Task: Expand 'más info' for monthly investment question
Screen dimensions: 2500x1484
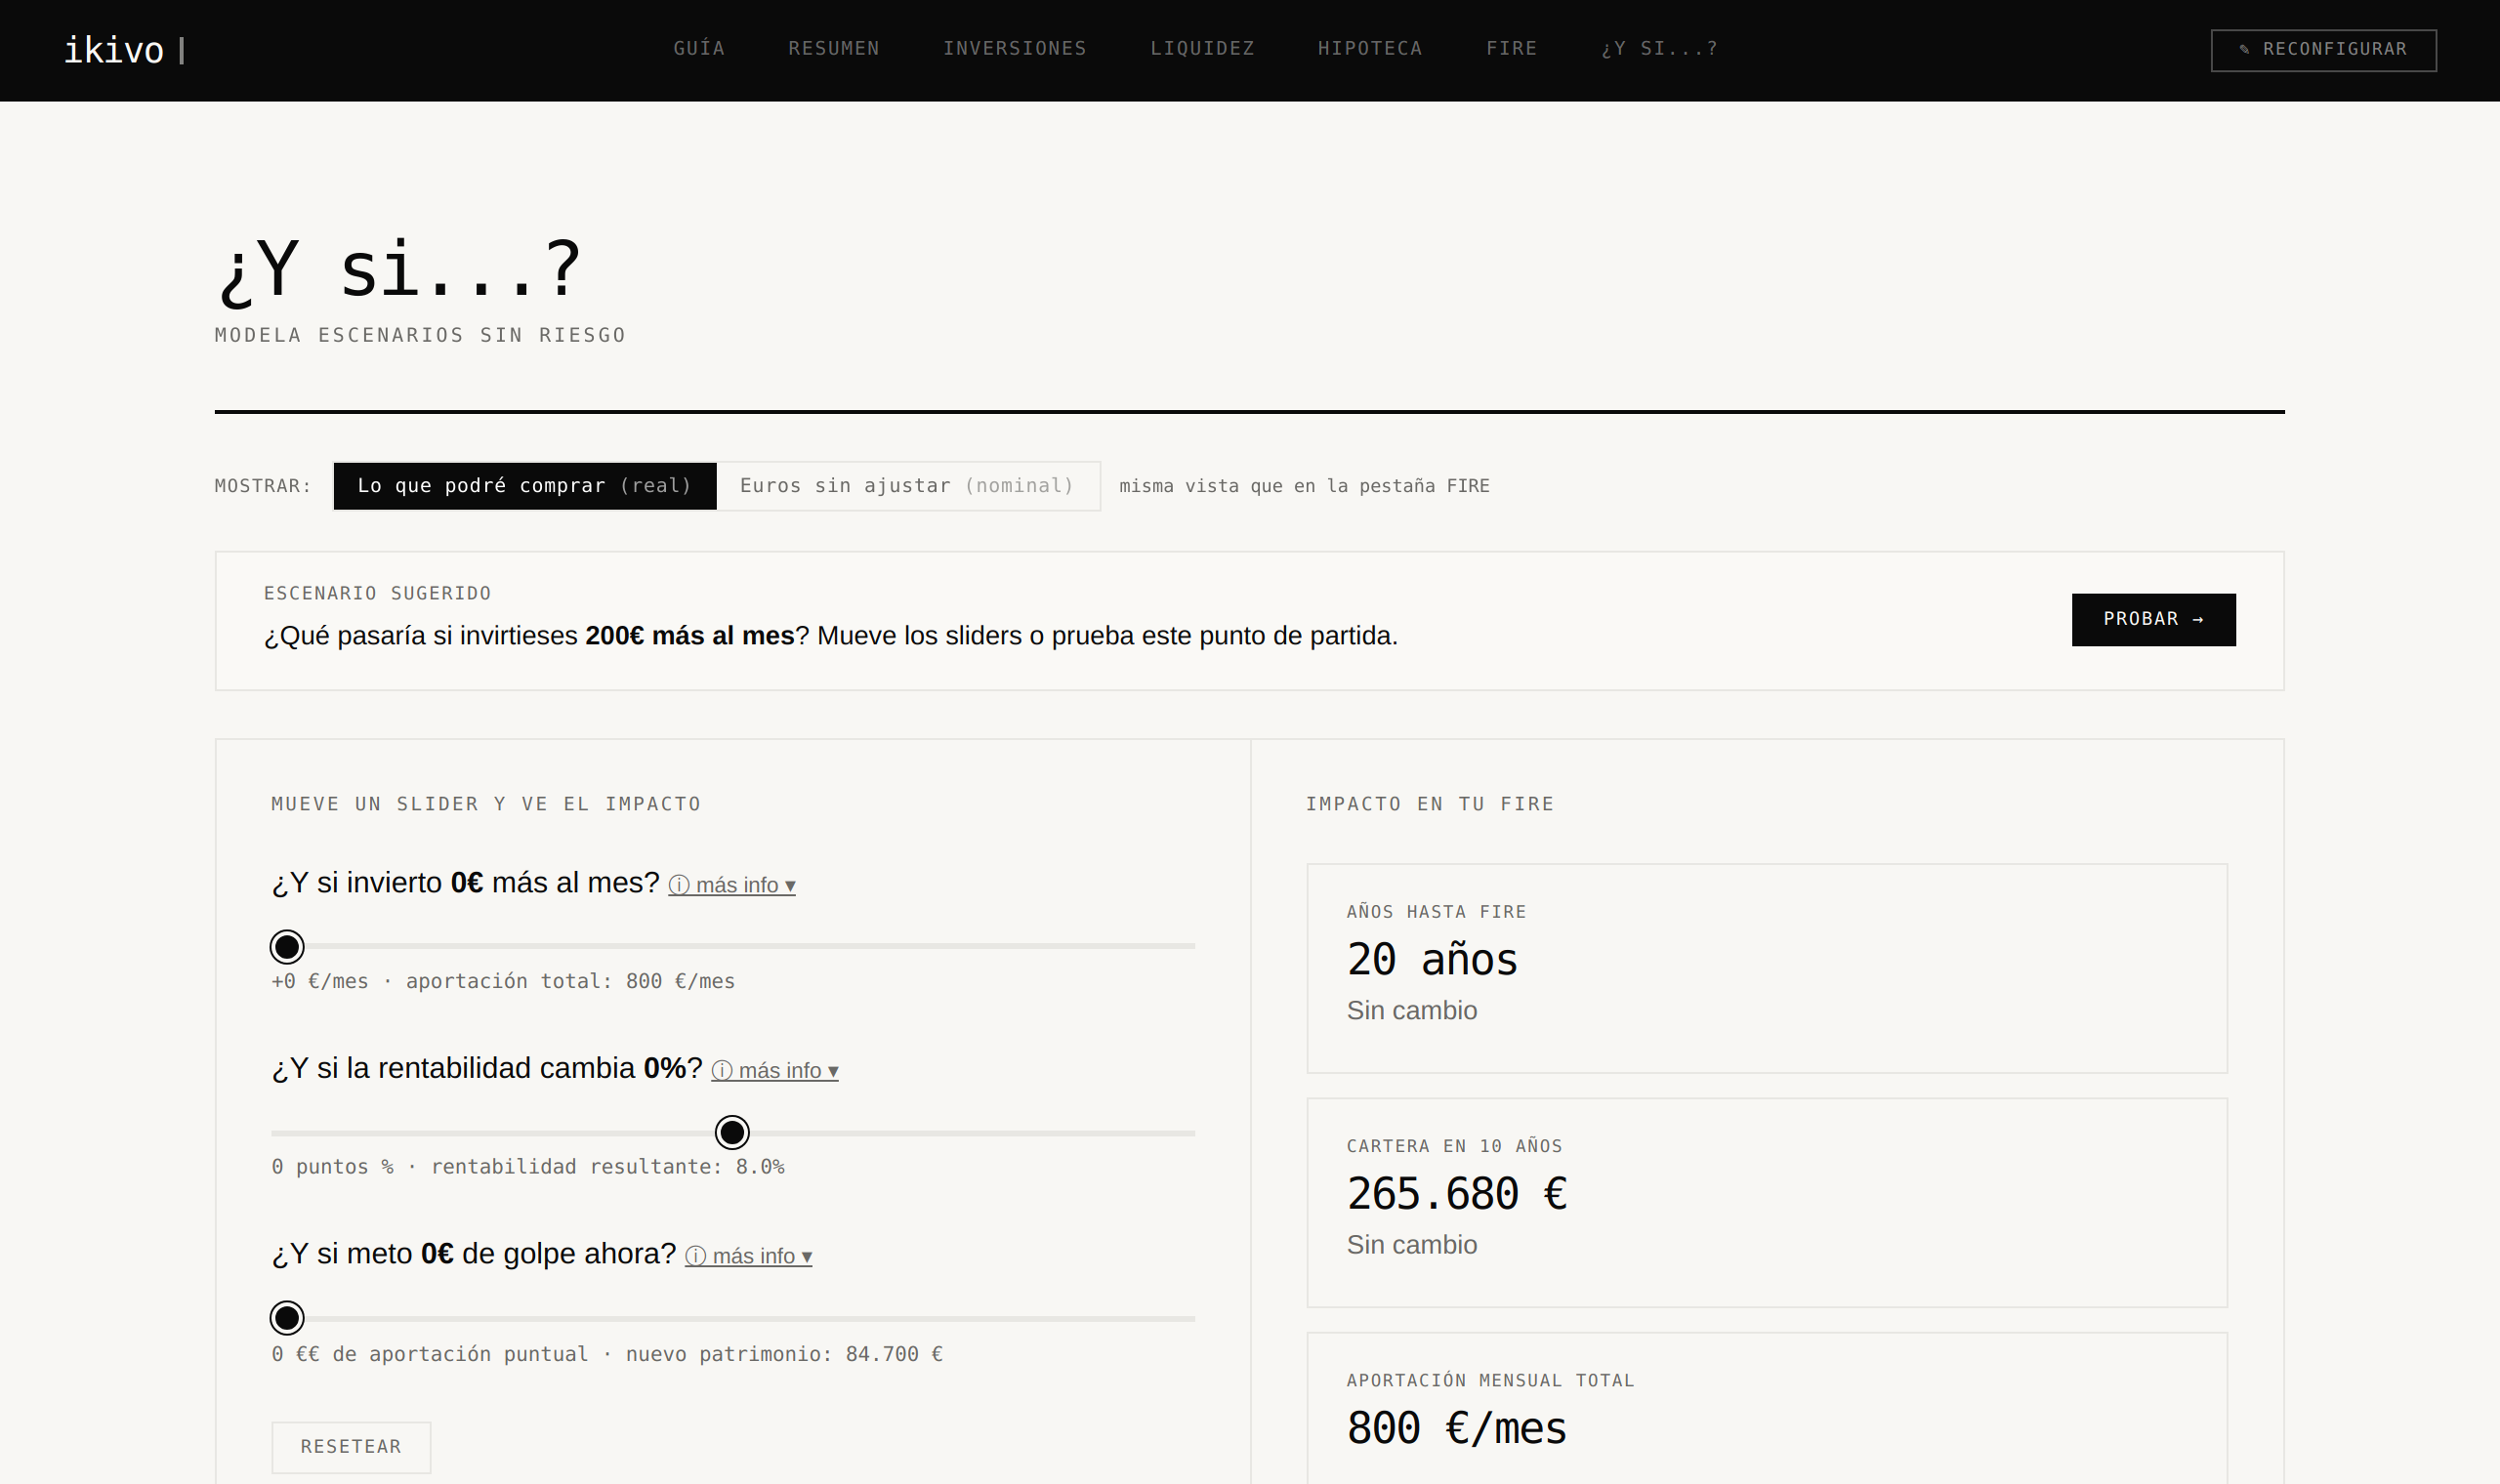Action: pos(732,886)
